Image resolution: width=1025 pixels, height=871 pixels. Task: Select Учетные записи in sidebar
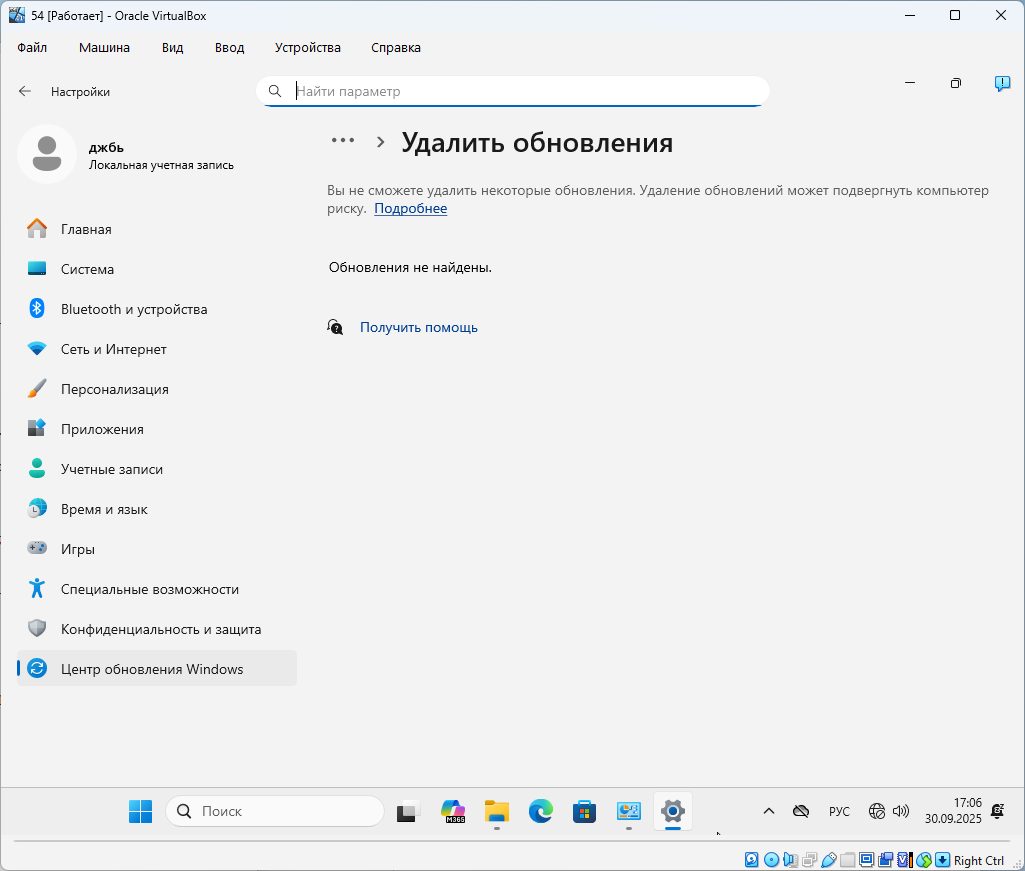[111, 469]
